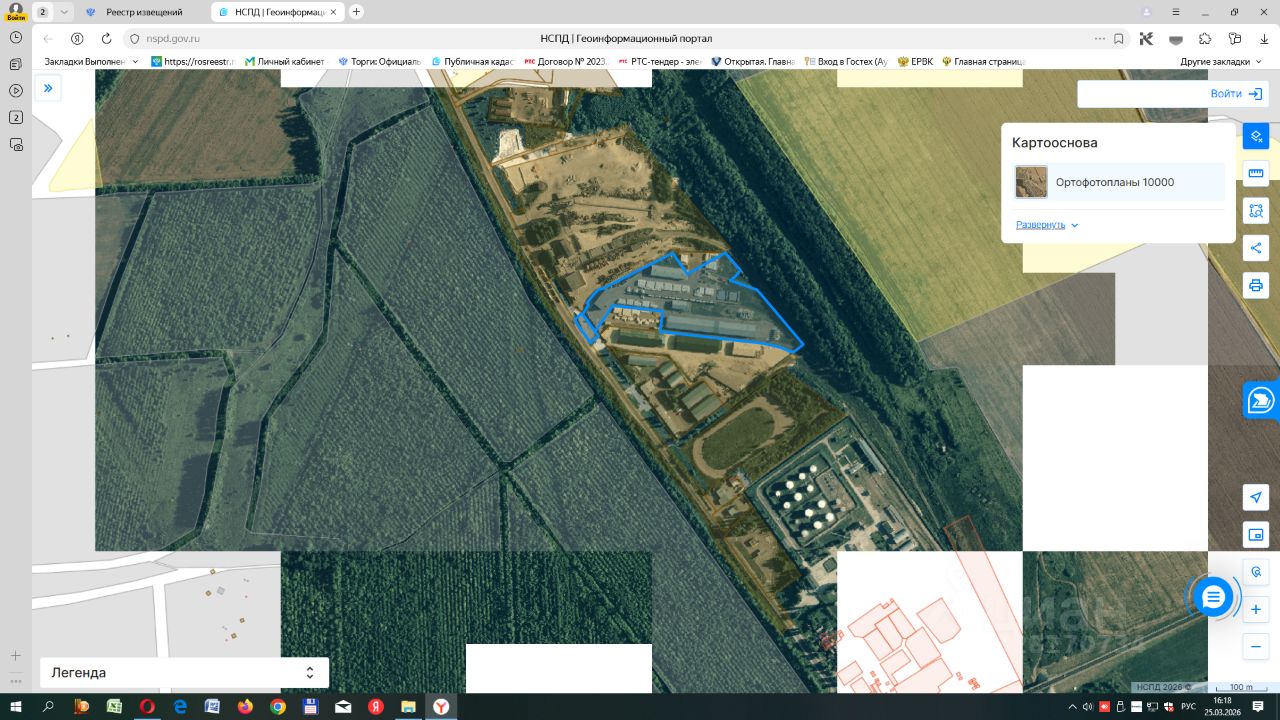Bookmark this page with the bookmark icon

click(x=1119, y=38)
